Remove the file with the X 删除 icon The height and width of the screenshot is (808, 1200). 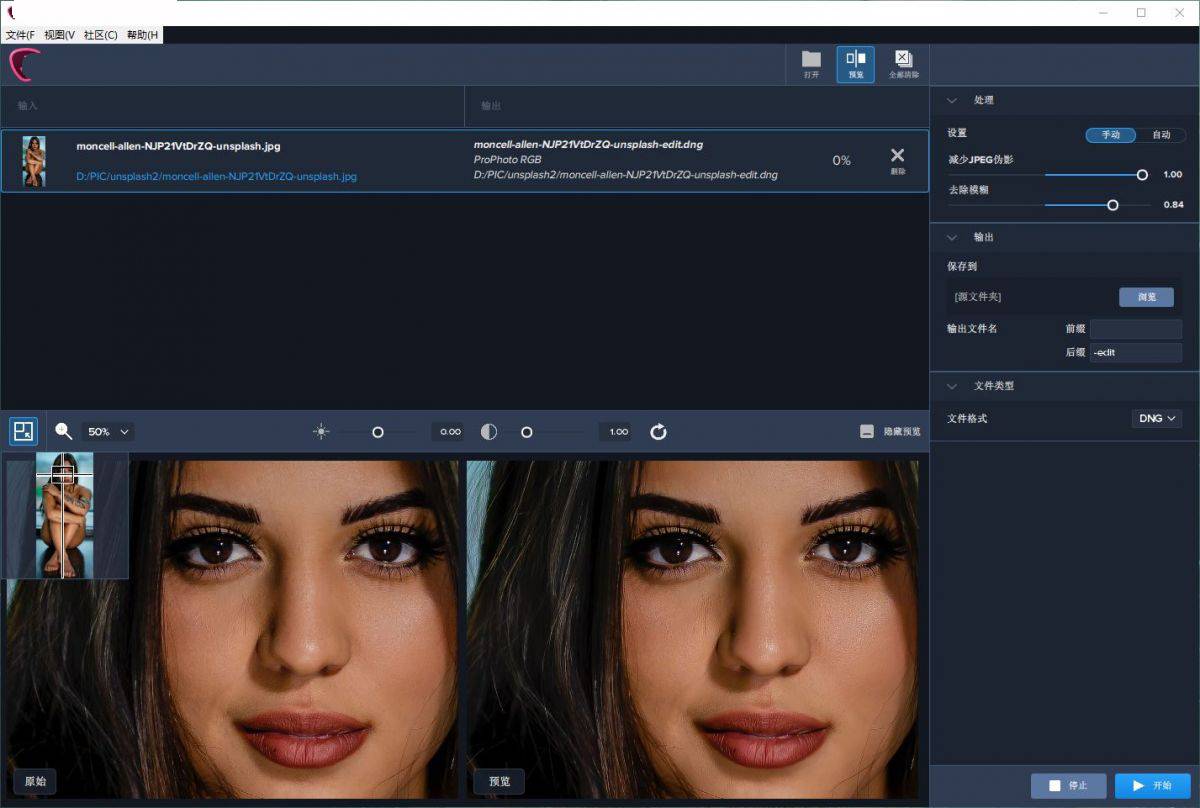pyautogui.click(x=897, y=159)
